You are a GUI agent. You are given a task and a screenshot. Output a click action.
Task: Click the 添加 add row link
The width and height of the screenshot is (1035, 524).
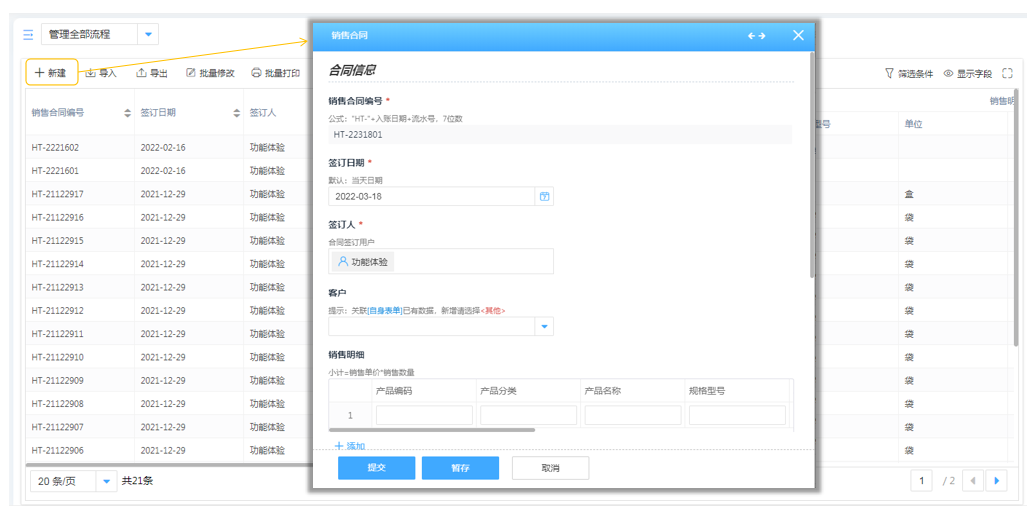(x=349, y=446)
